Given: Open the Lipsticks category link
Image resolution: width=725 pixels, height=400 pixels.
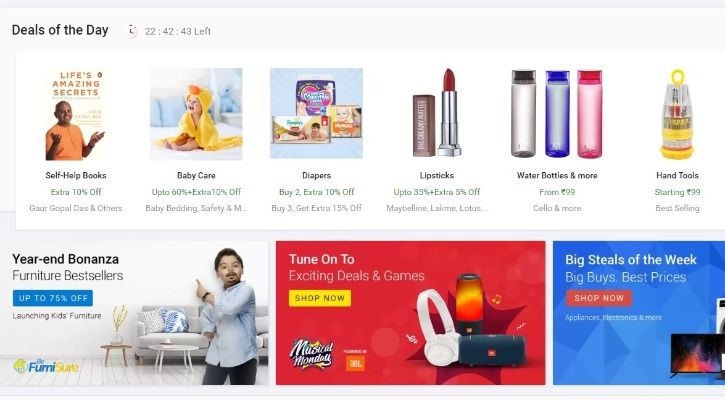Looking at the screenshot, I should [x=436, y=175].
